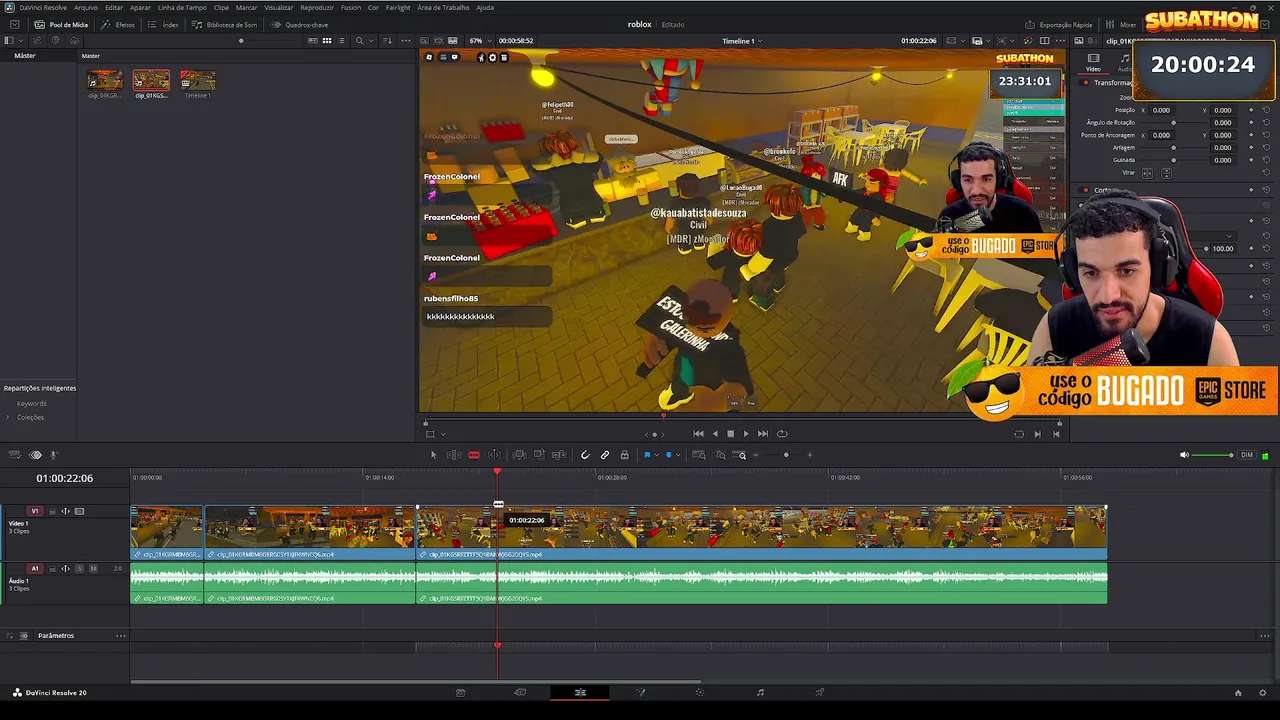Open the Área de Trabalho menu
This screenshot has height=720, width=1280.
click(443, 7)
